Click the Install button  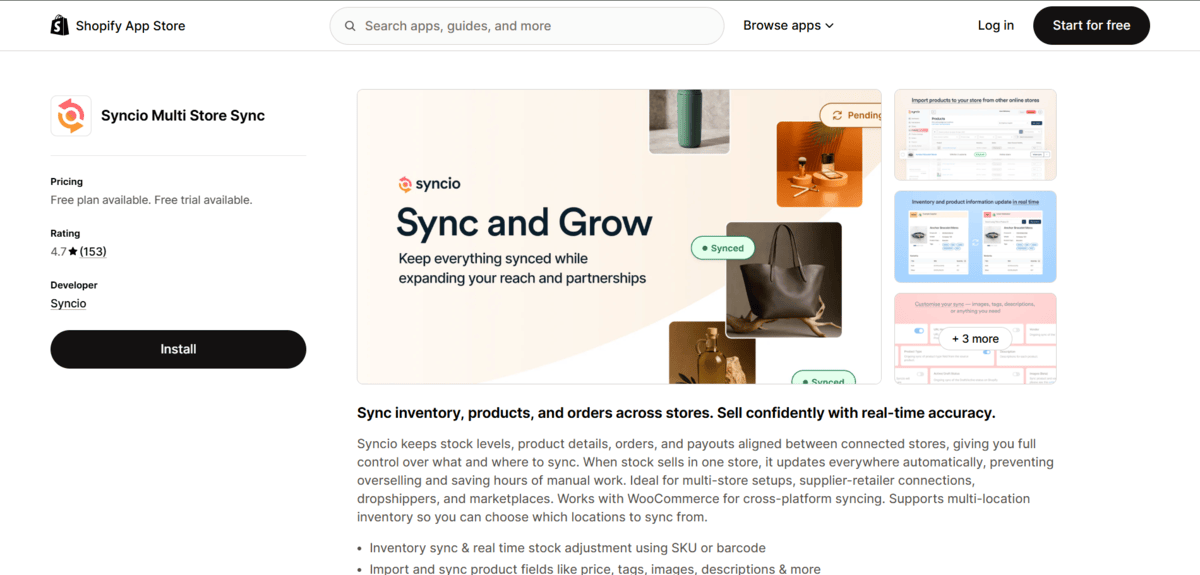tap(178, 349)
